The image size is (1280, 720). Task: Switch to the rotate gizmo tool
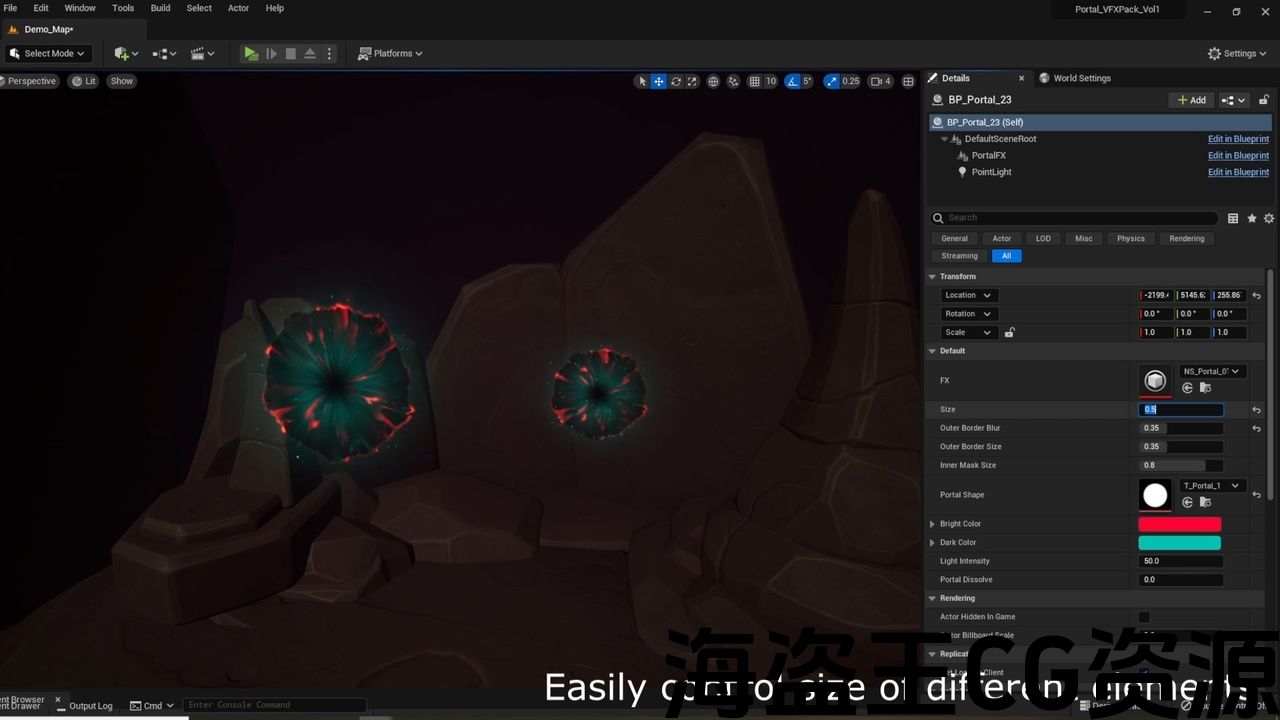tap(676, 81)
